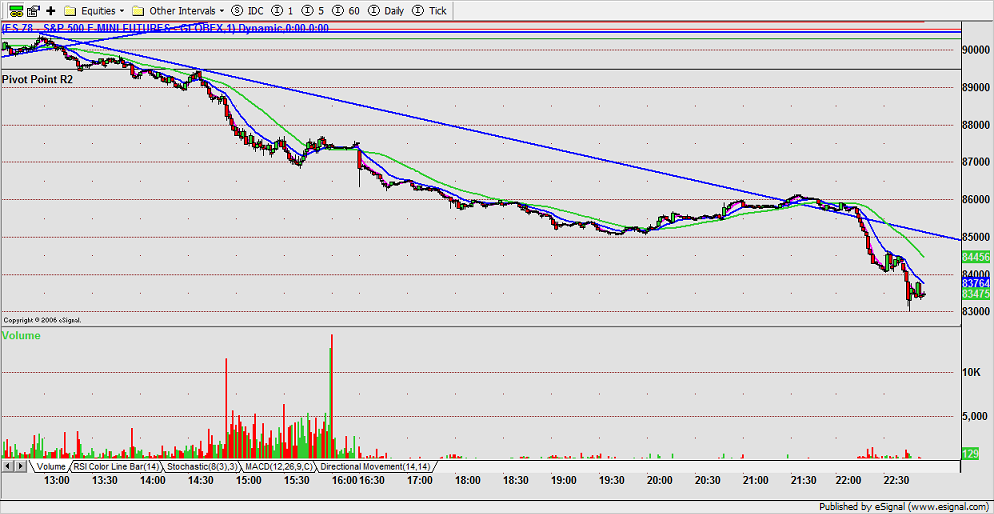
Task: Switch to the Daily interval
Action: coord(387,11)
